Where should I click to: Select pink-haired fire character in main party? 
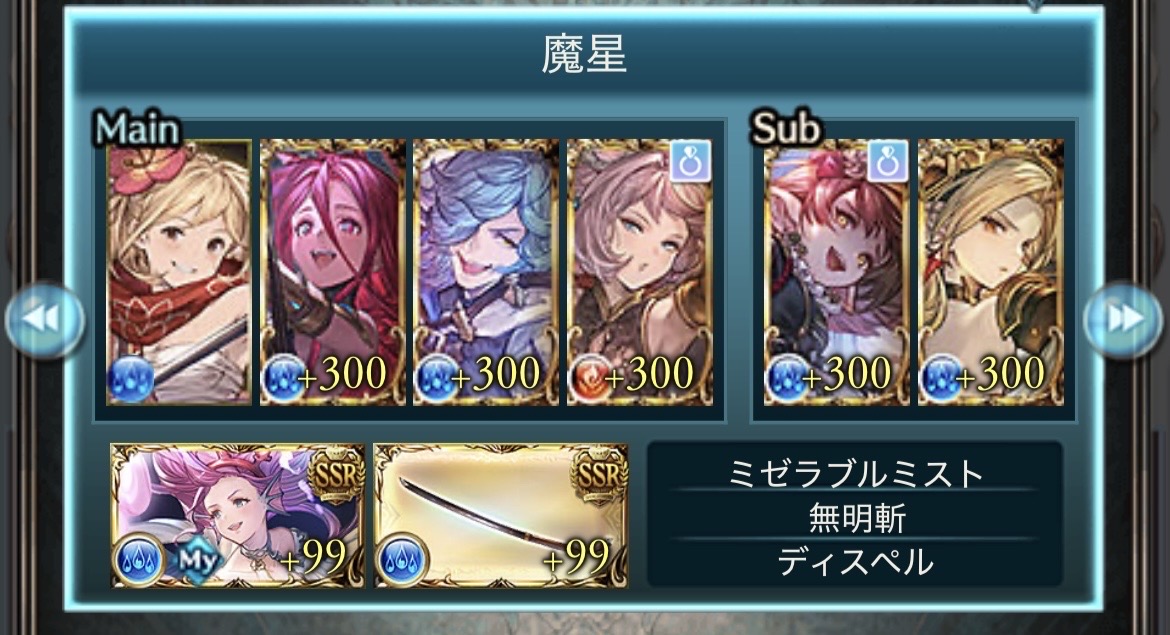pos(639,272)
